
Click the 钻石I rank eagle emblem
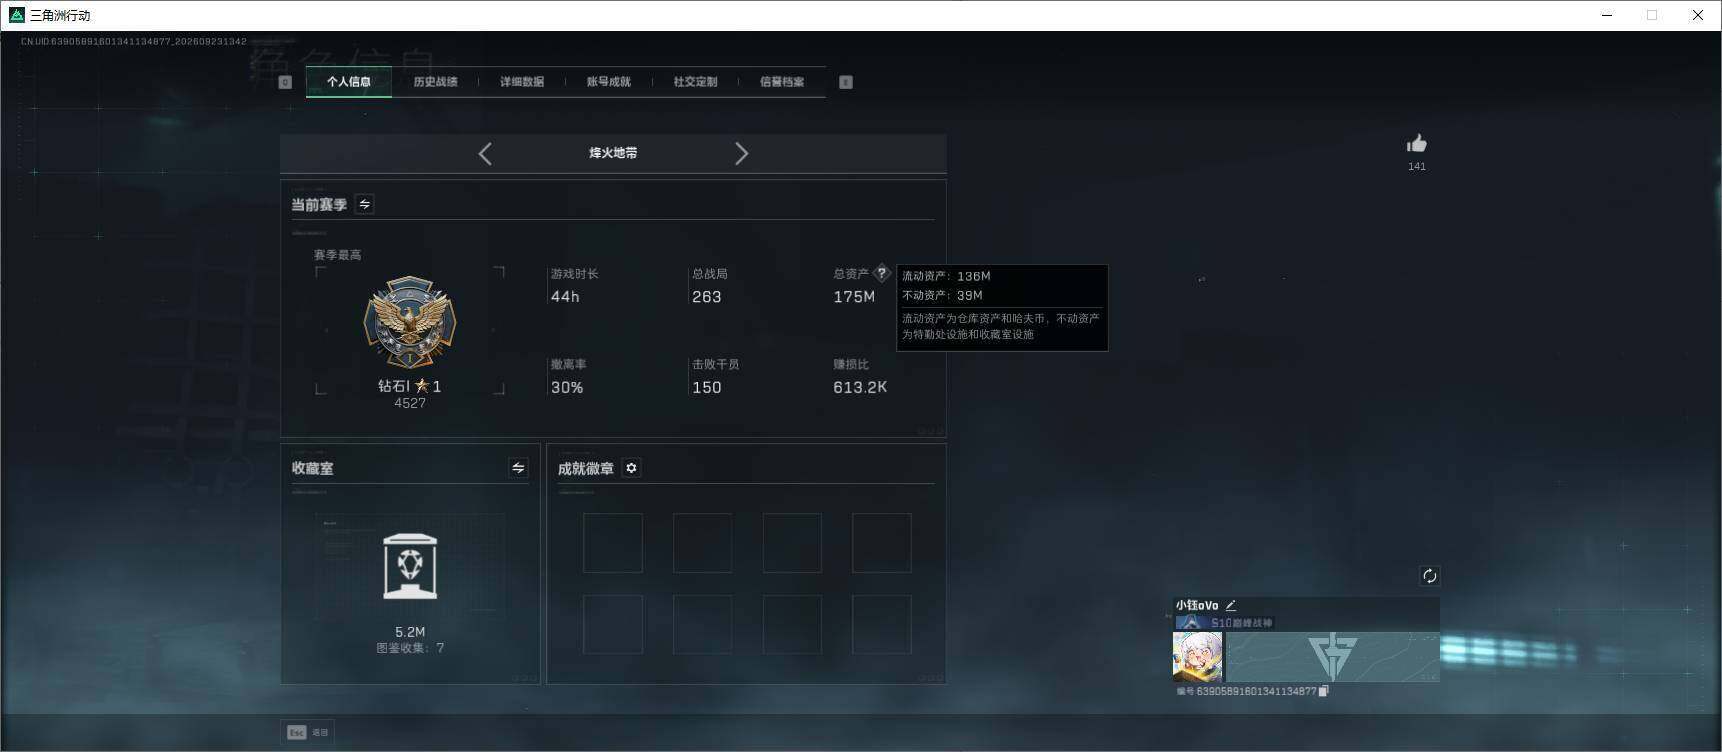410,323
